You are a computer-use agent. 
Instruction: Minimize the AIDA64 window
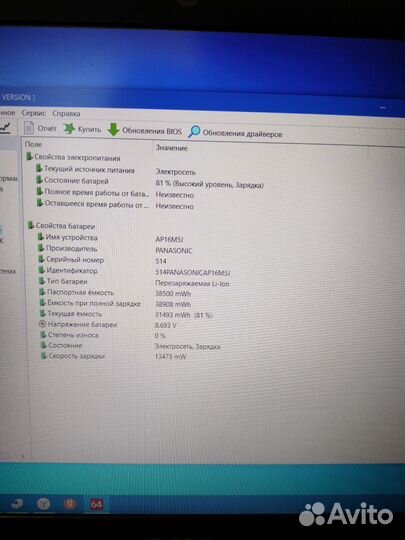click(x=383, y=107)
